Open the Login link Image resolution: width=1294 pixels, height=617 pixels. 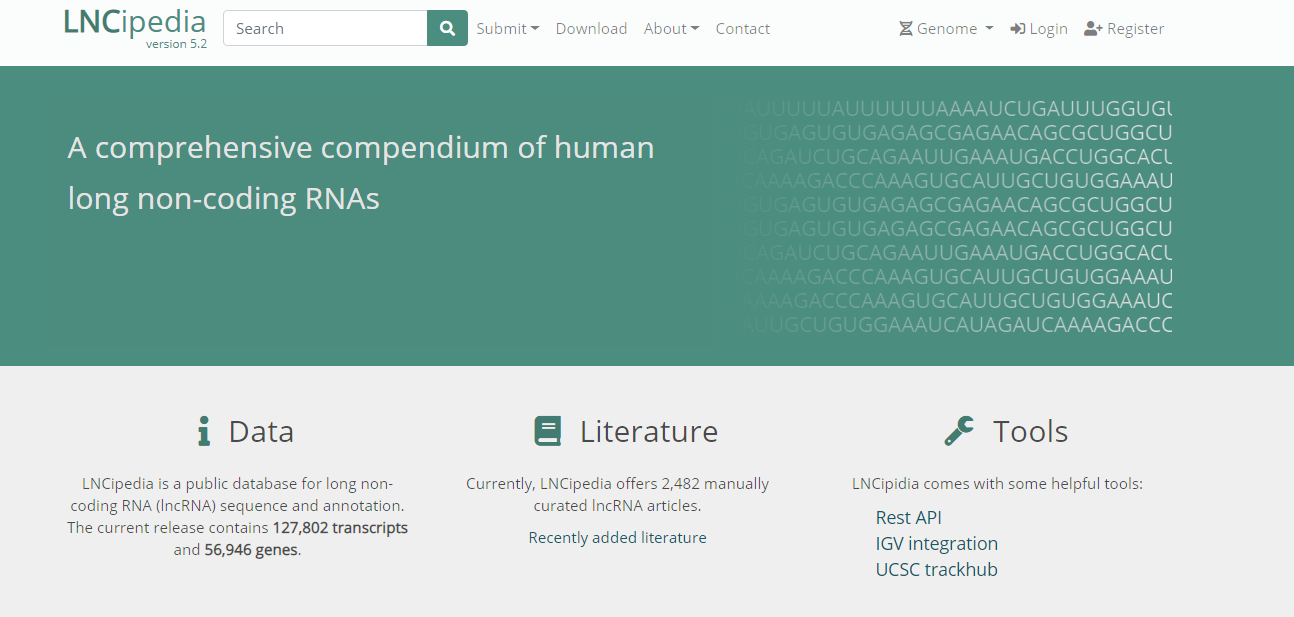coord(1039,29)
